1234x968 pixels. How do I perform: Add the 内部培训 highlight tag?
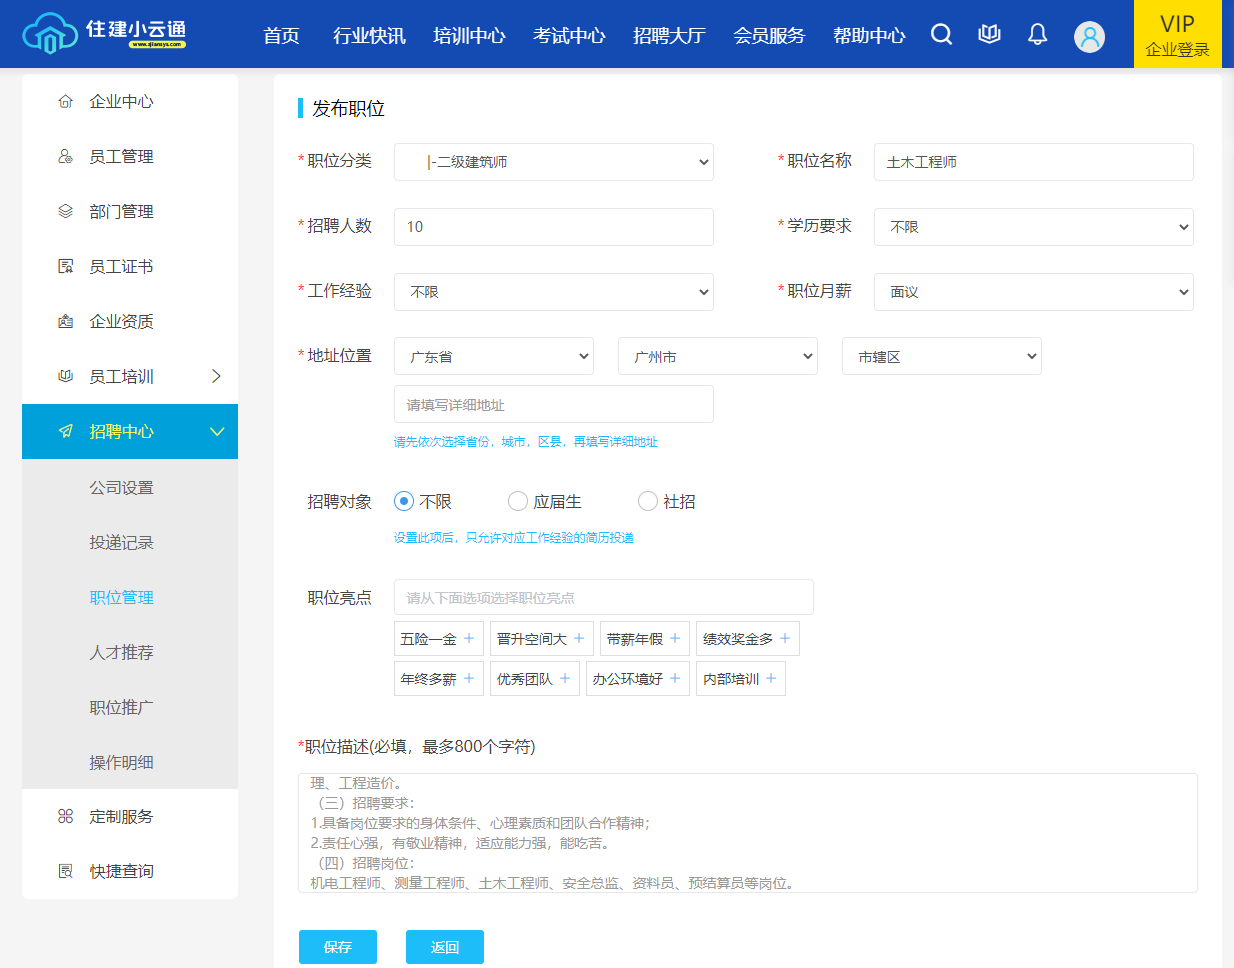coord(740,679)
